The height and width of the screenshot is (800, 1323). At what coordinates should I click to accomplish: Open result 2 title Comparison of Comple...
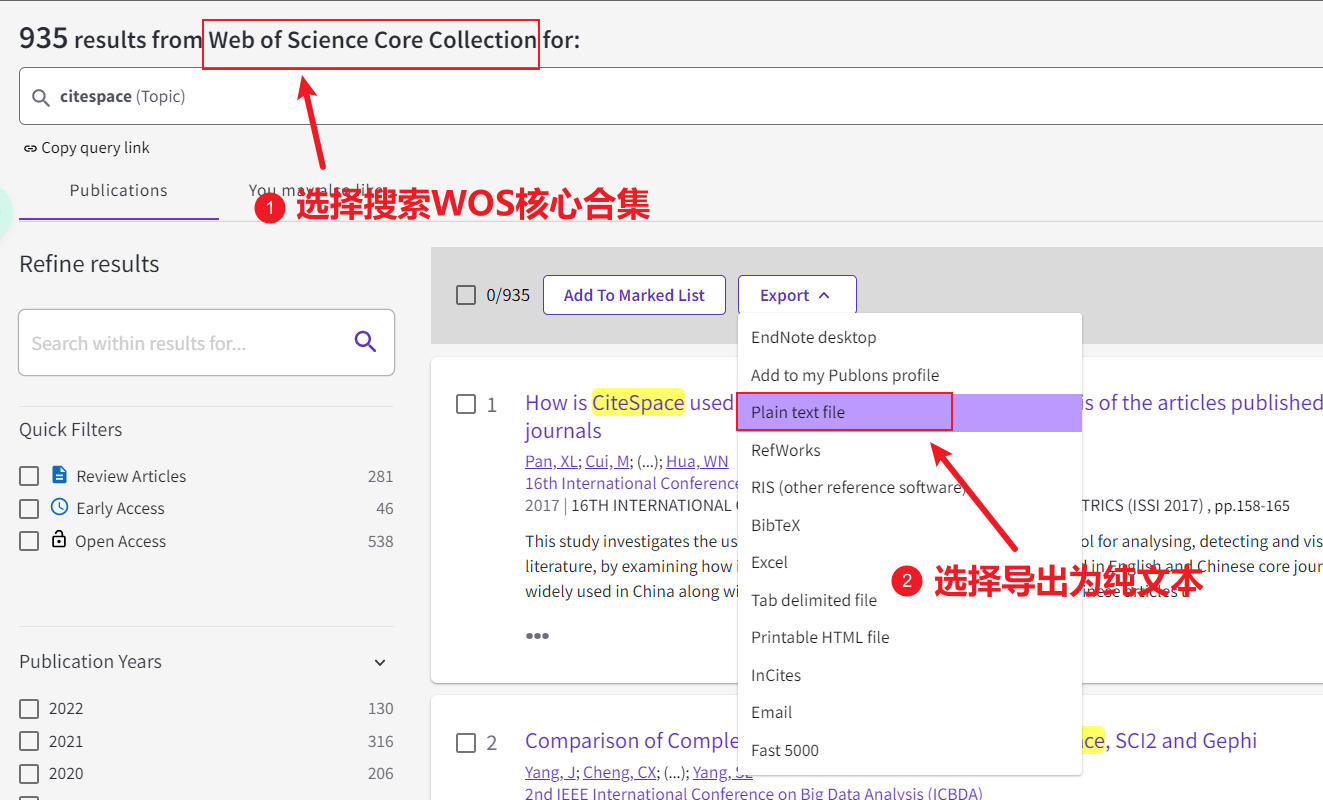click(x=631, y=741)
